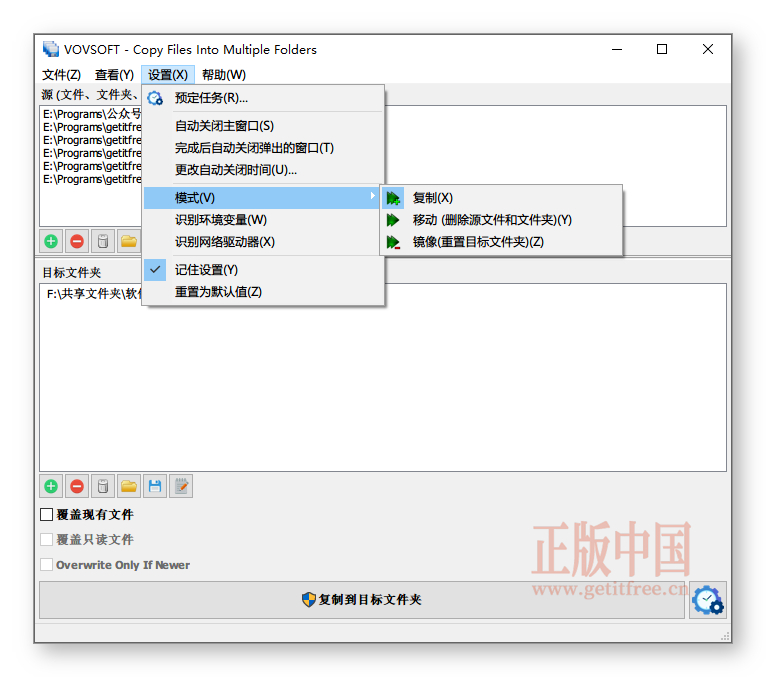Click the green arrow icon of 移动 mode
The image size is (766, 677).
(393, 220)
